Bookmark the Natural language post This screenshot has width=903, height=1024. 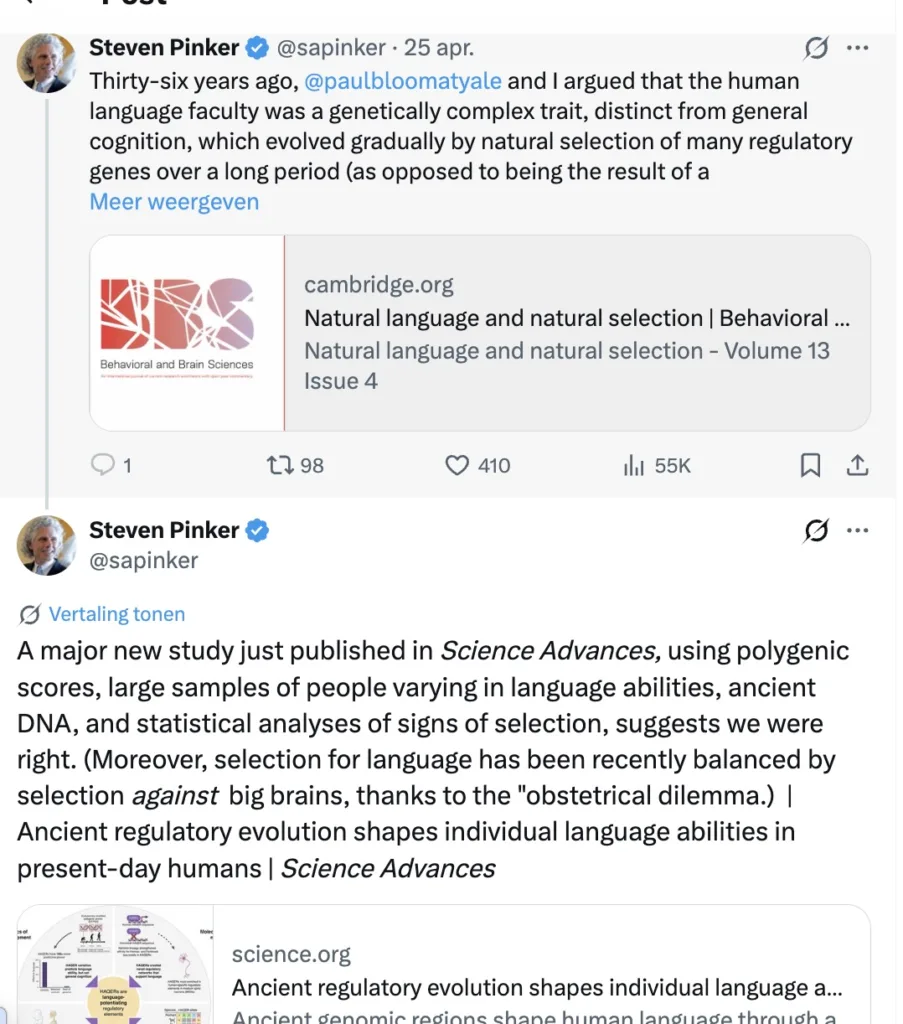point(810,465)
